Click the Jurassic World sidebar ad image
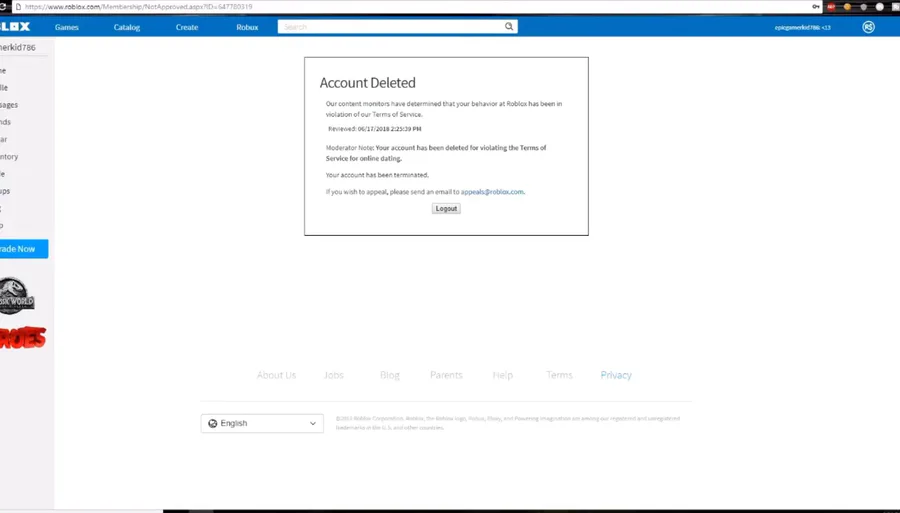The height and width of the screenshot is (513, 900). [17, 296]
